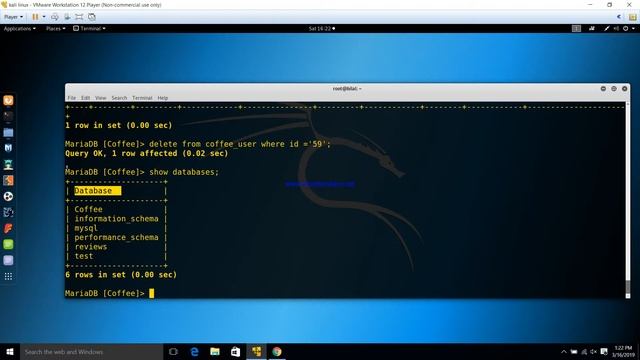Click the pen-shaped icon in Kali top panel

point(607,29)
